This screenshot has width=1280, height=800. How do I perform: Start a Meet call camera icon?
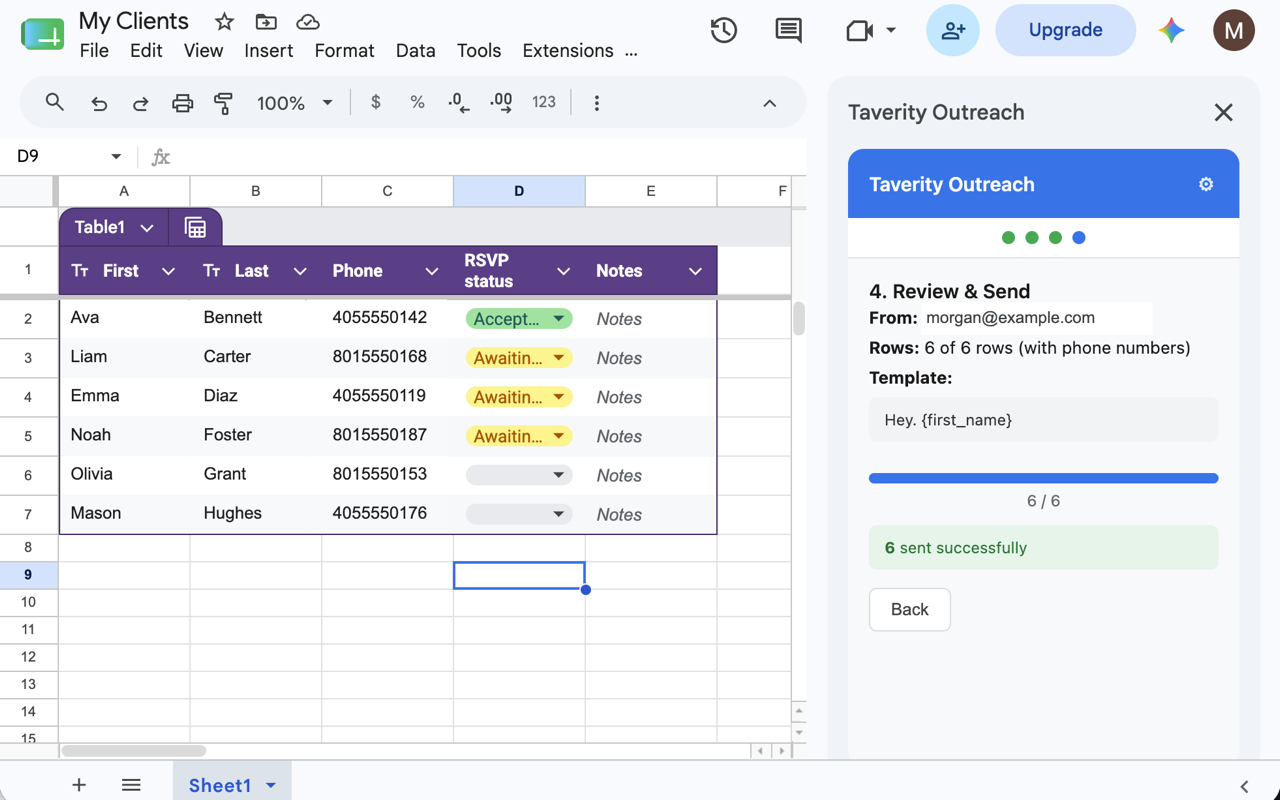point(860,30)
